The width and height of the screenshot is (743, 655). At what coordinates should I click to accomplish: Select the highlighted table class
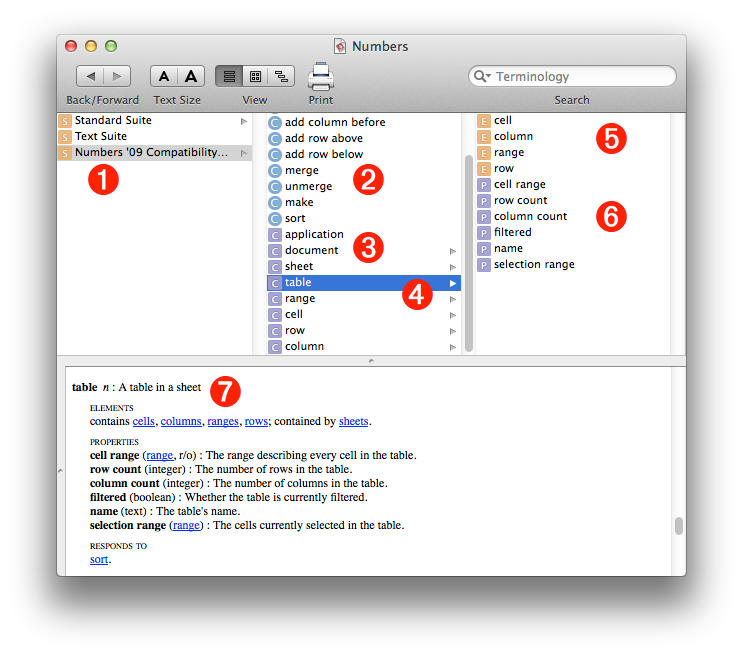point(363,283)
